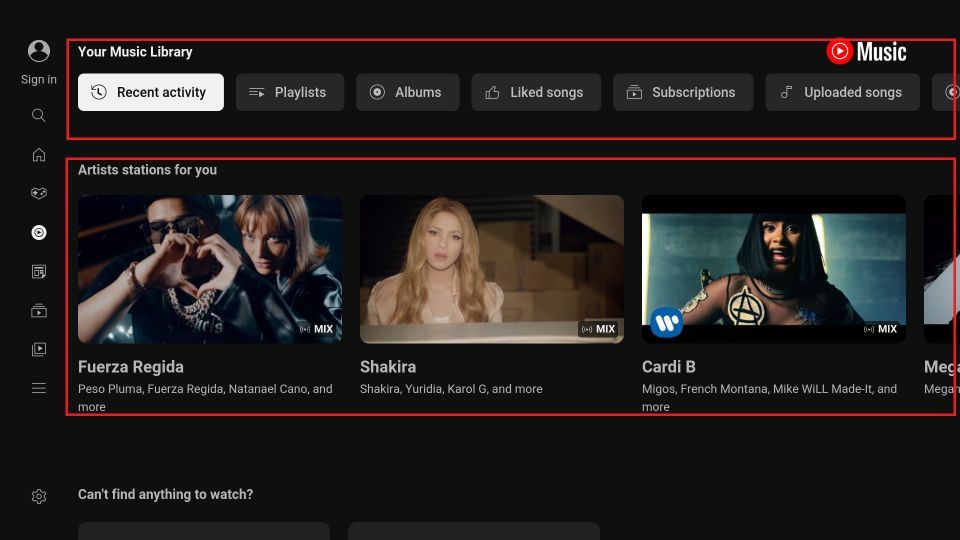Screen dimensions: 960x540
Task: Click 'Migos, French Montana, Mike WiLL Made-It' description
Action: 769,397
